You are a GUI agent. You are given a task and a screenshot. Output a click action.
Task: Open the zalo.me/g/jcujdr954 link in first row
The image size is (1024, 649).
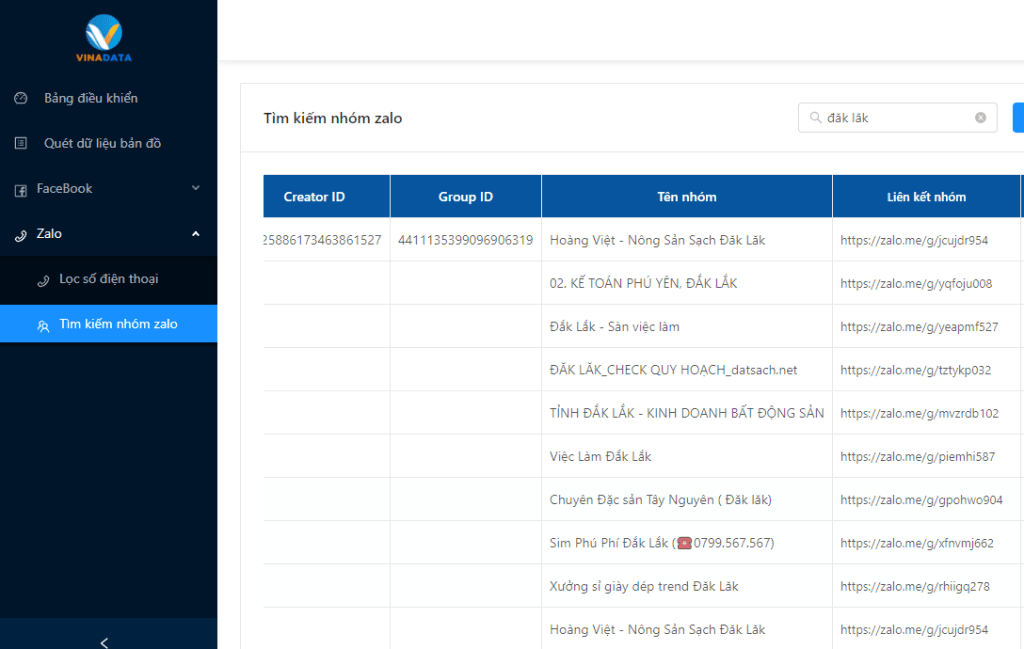click(x=914, y=240)
